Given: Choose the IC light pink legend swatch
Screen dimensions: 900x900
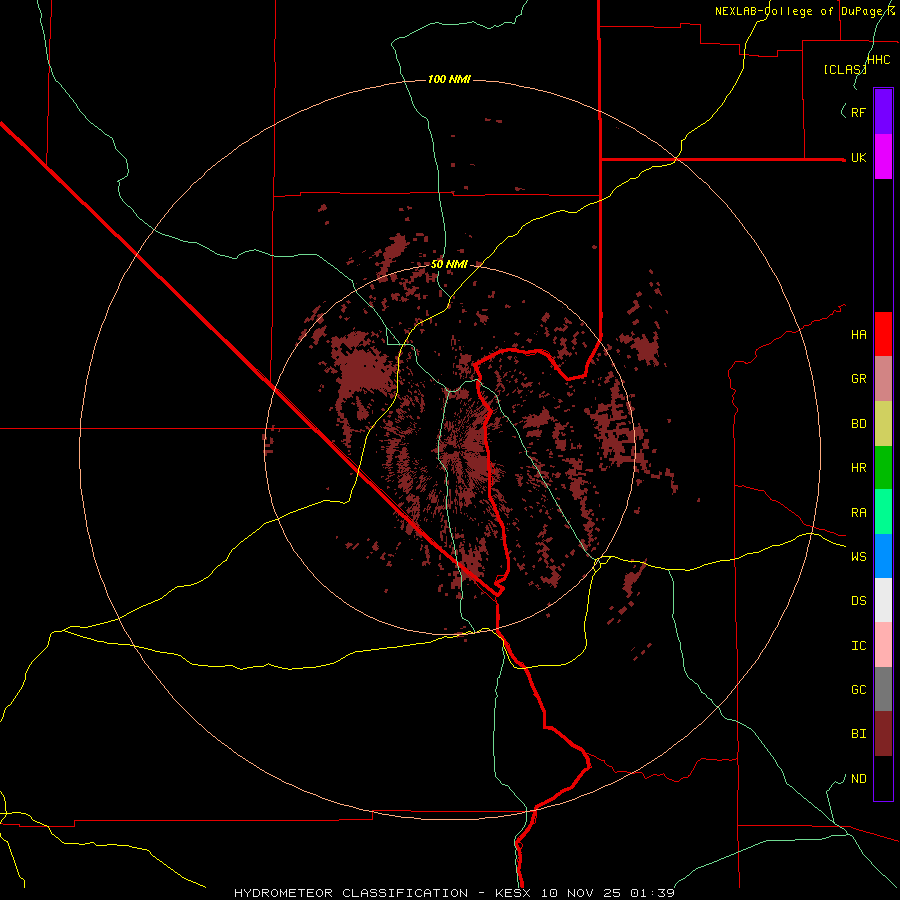Looking at the screenshot, I should [883, 645].
